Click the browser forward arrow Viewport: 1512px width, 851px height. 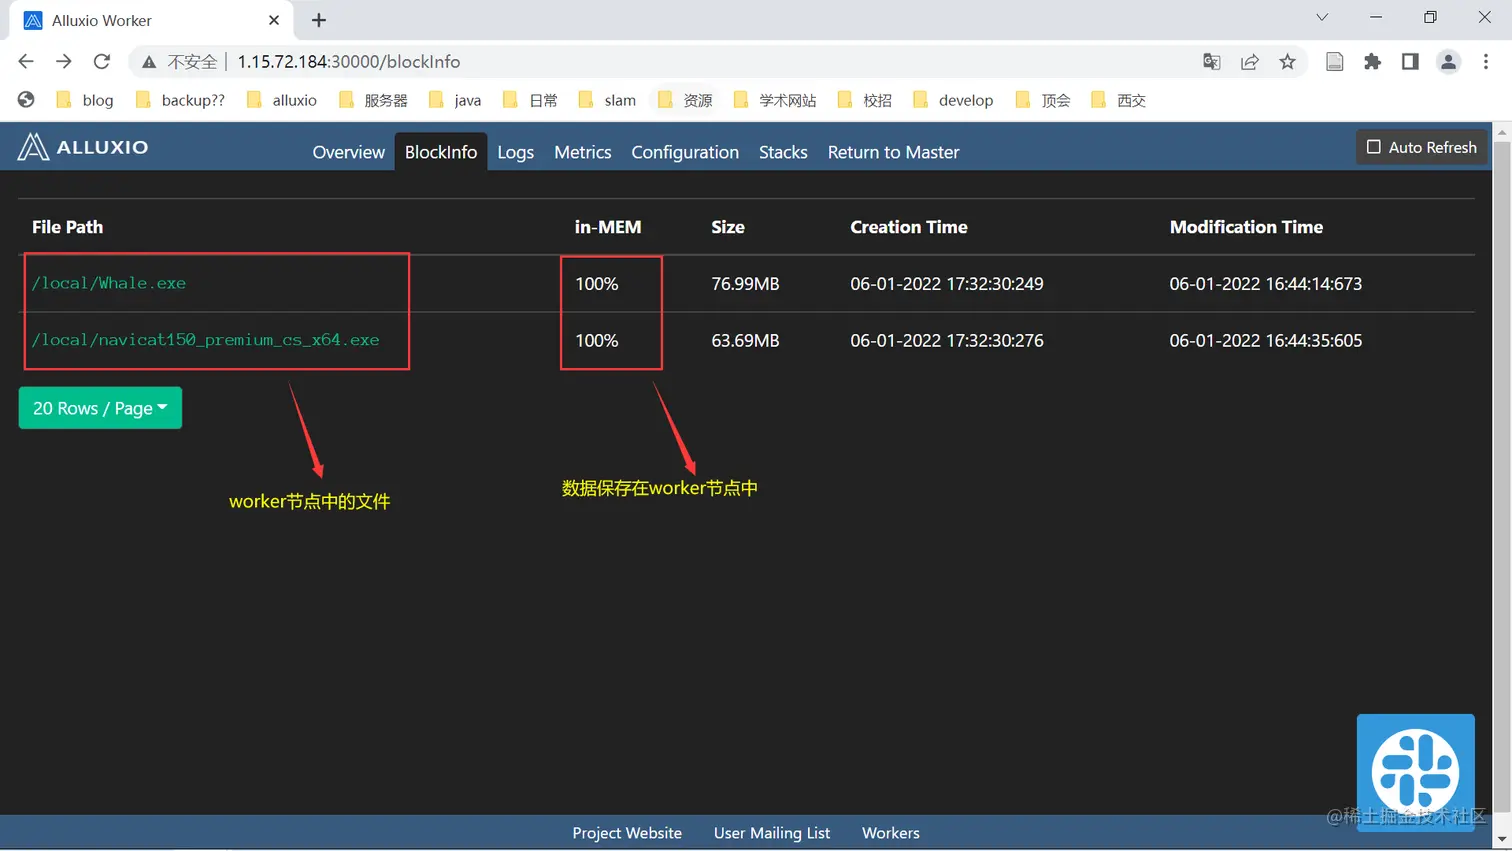tap(64, 62)
